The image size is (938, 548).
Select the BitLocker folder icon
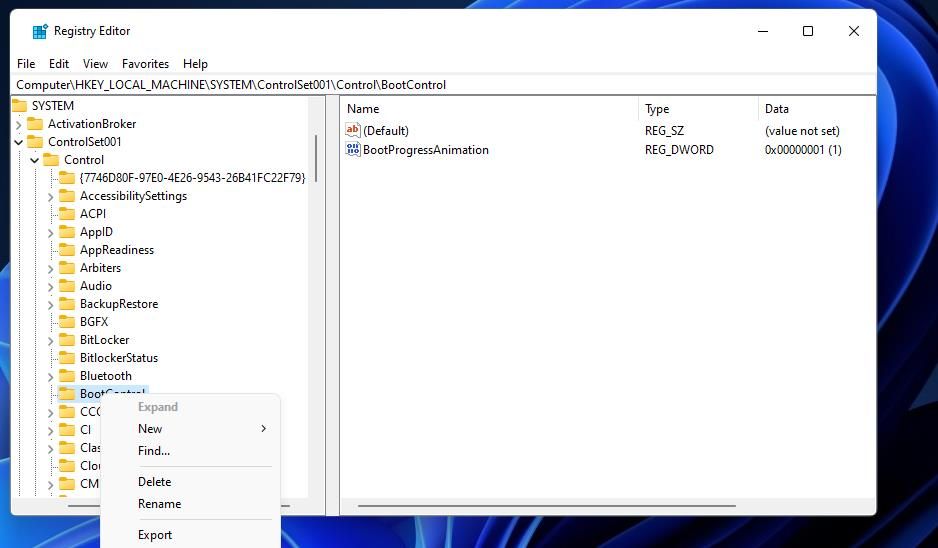pyautogui.click(x=67, y=339)
